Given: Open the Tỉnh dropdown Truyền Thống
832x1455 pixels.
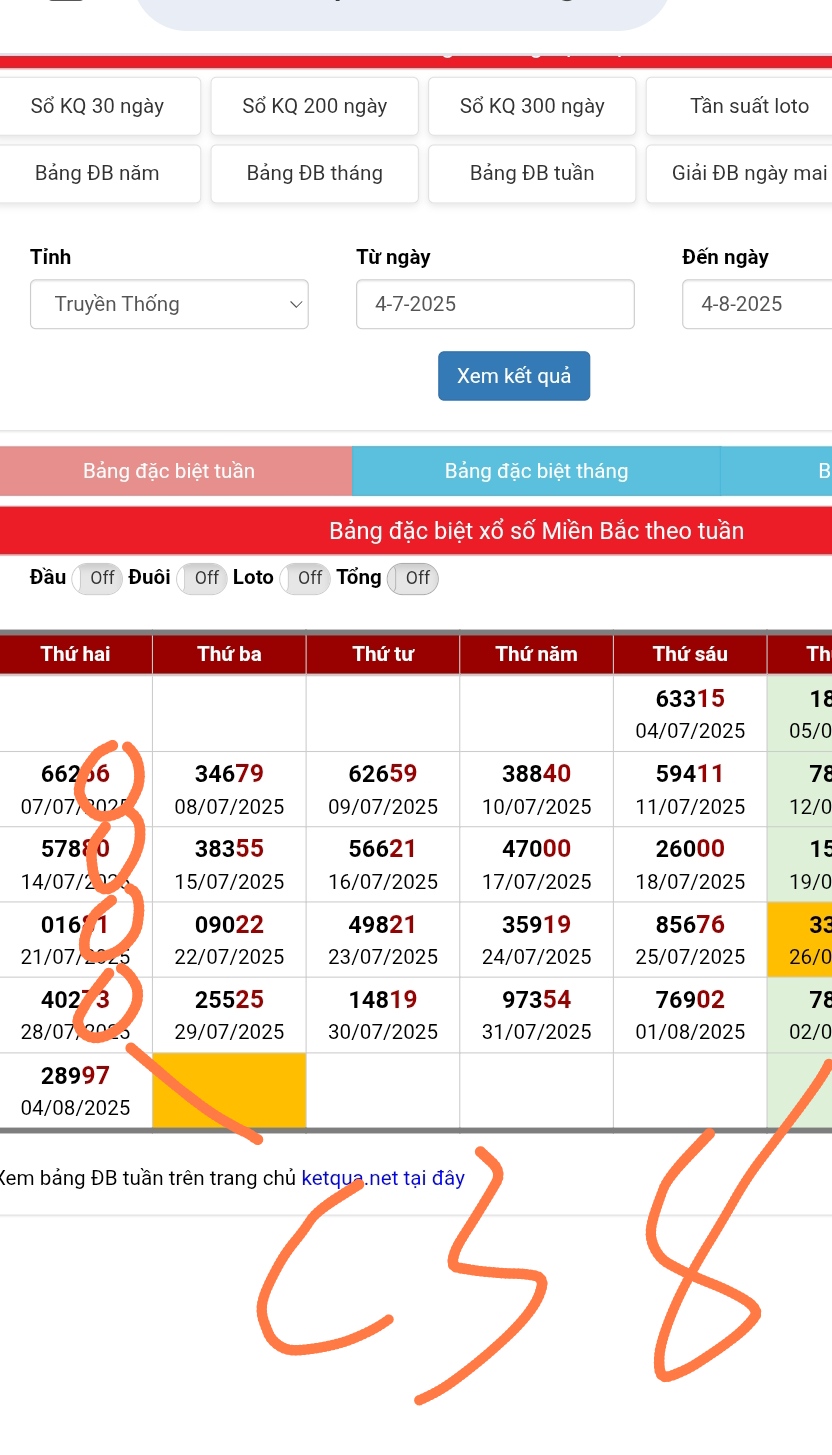Looking at the screenshot, I should [169, 304].
